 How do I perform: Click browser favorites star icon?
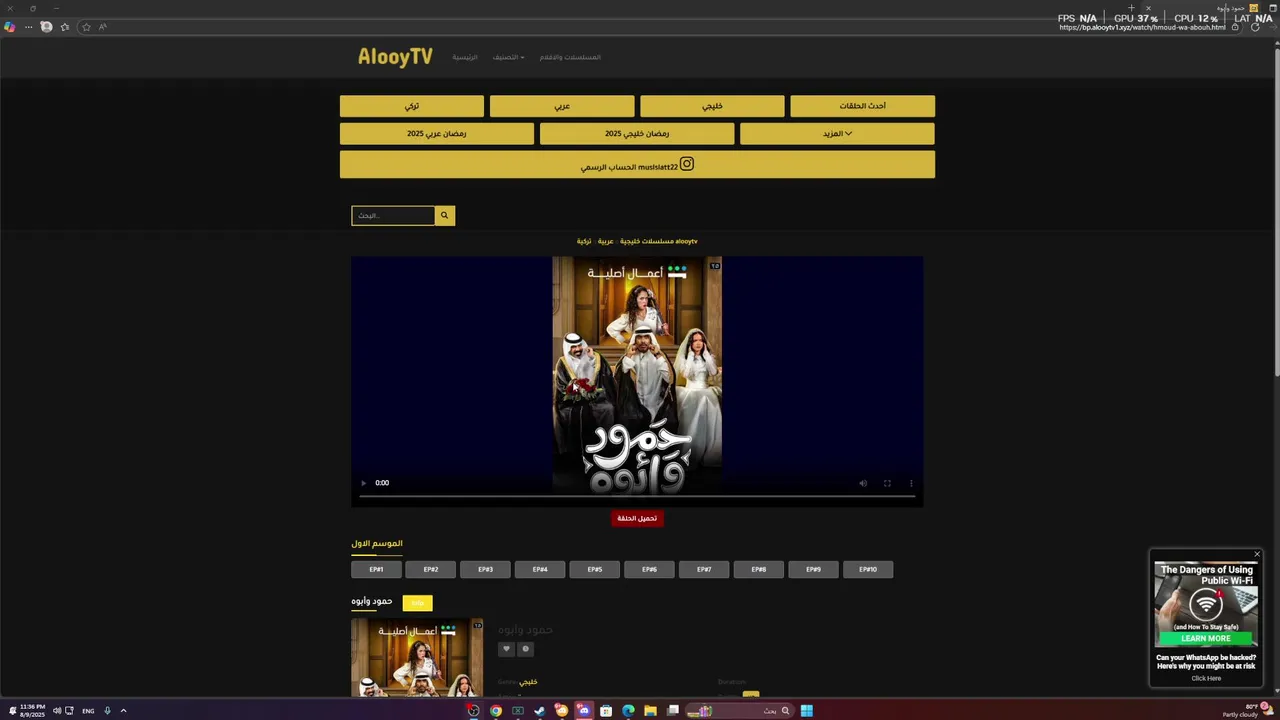(x=86, y=27)
